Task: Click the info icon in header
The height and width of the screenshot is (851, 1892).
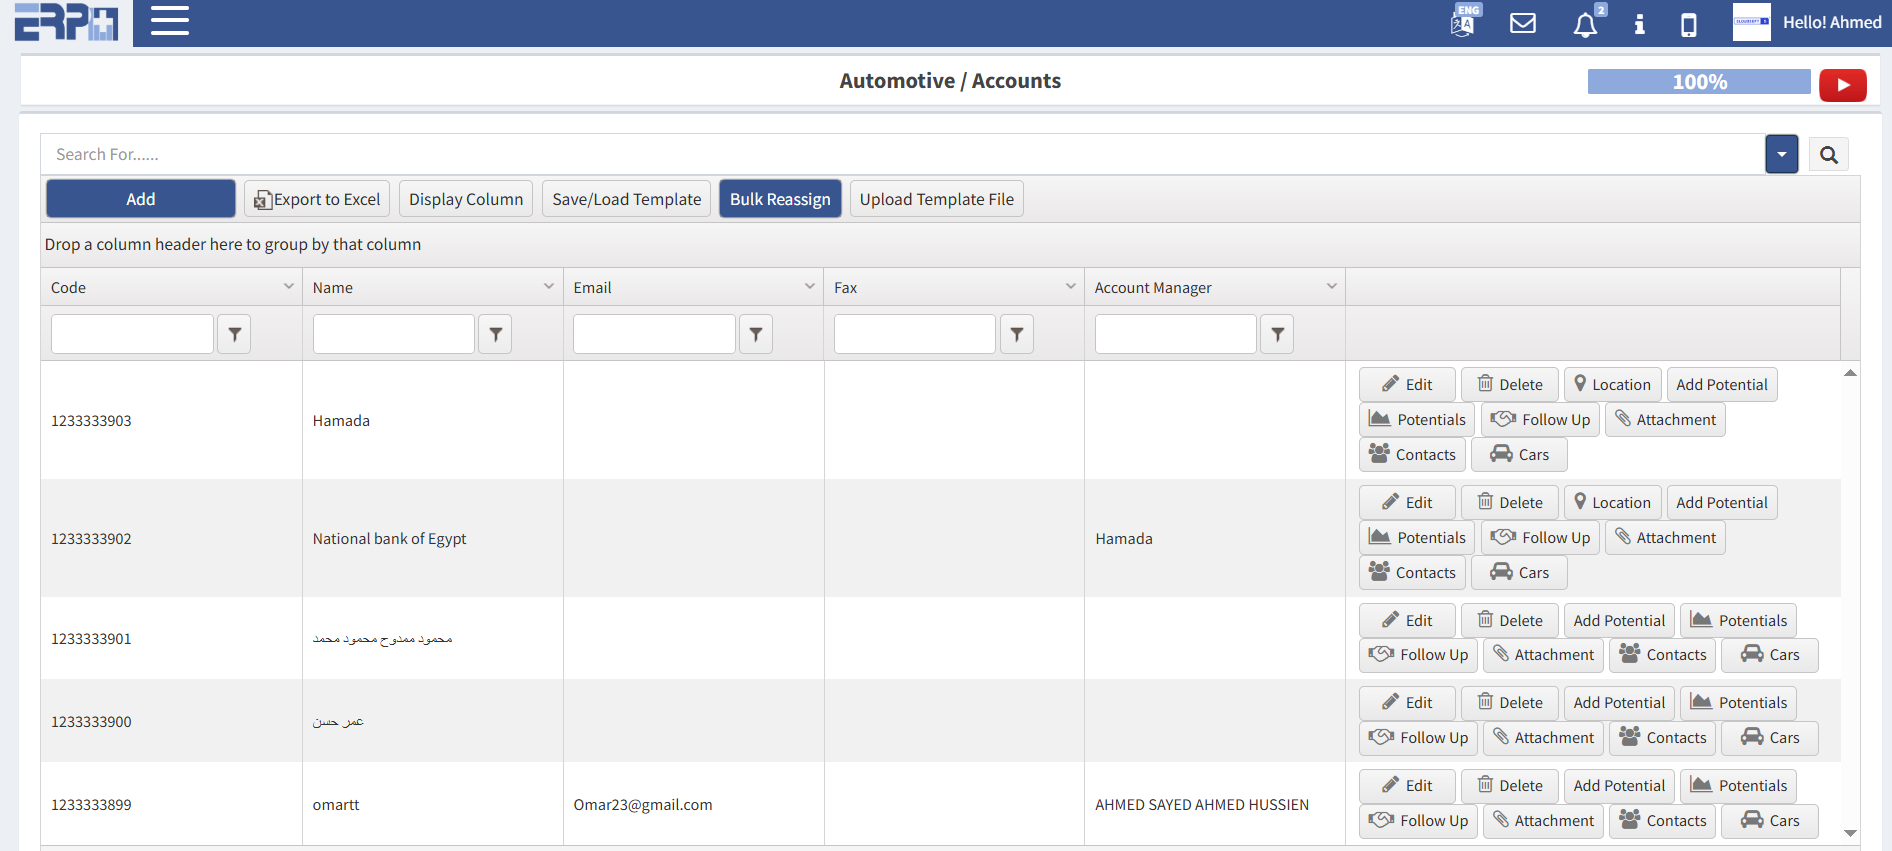Action: pos(1639,24)
